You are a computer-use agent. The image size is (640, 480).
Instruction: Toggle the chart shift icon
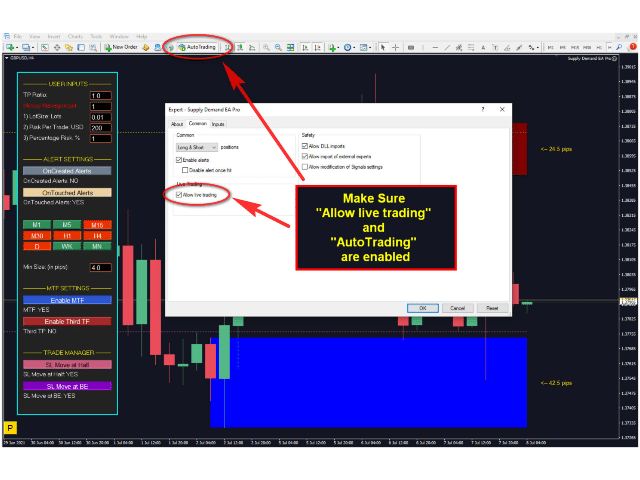[x=317, y=47]
